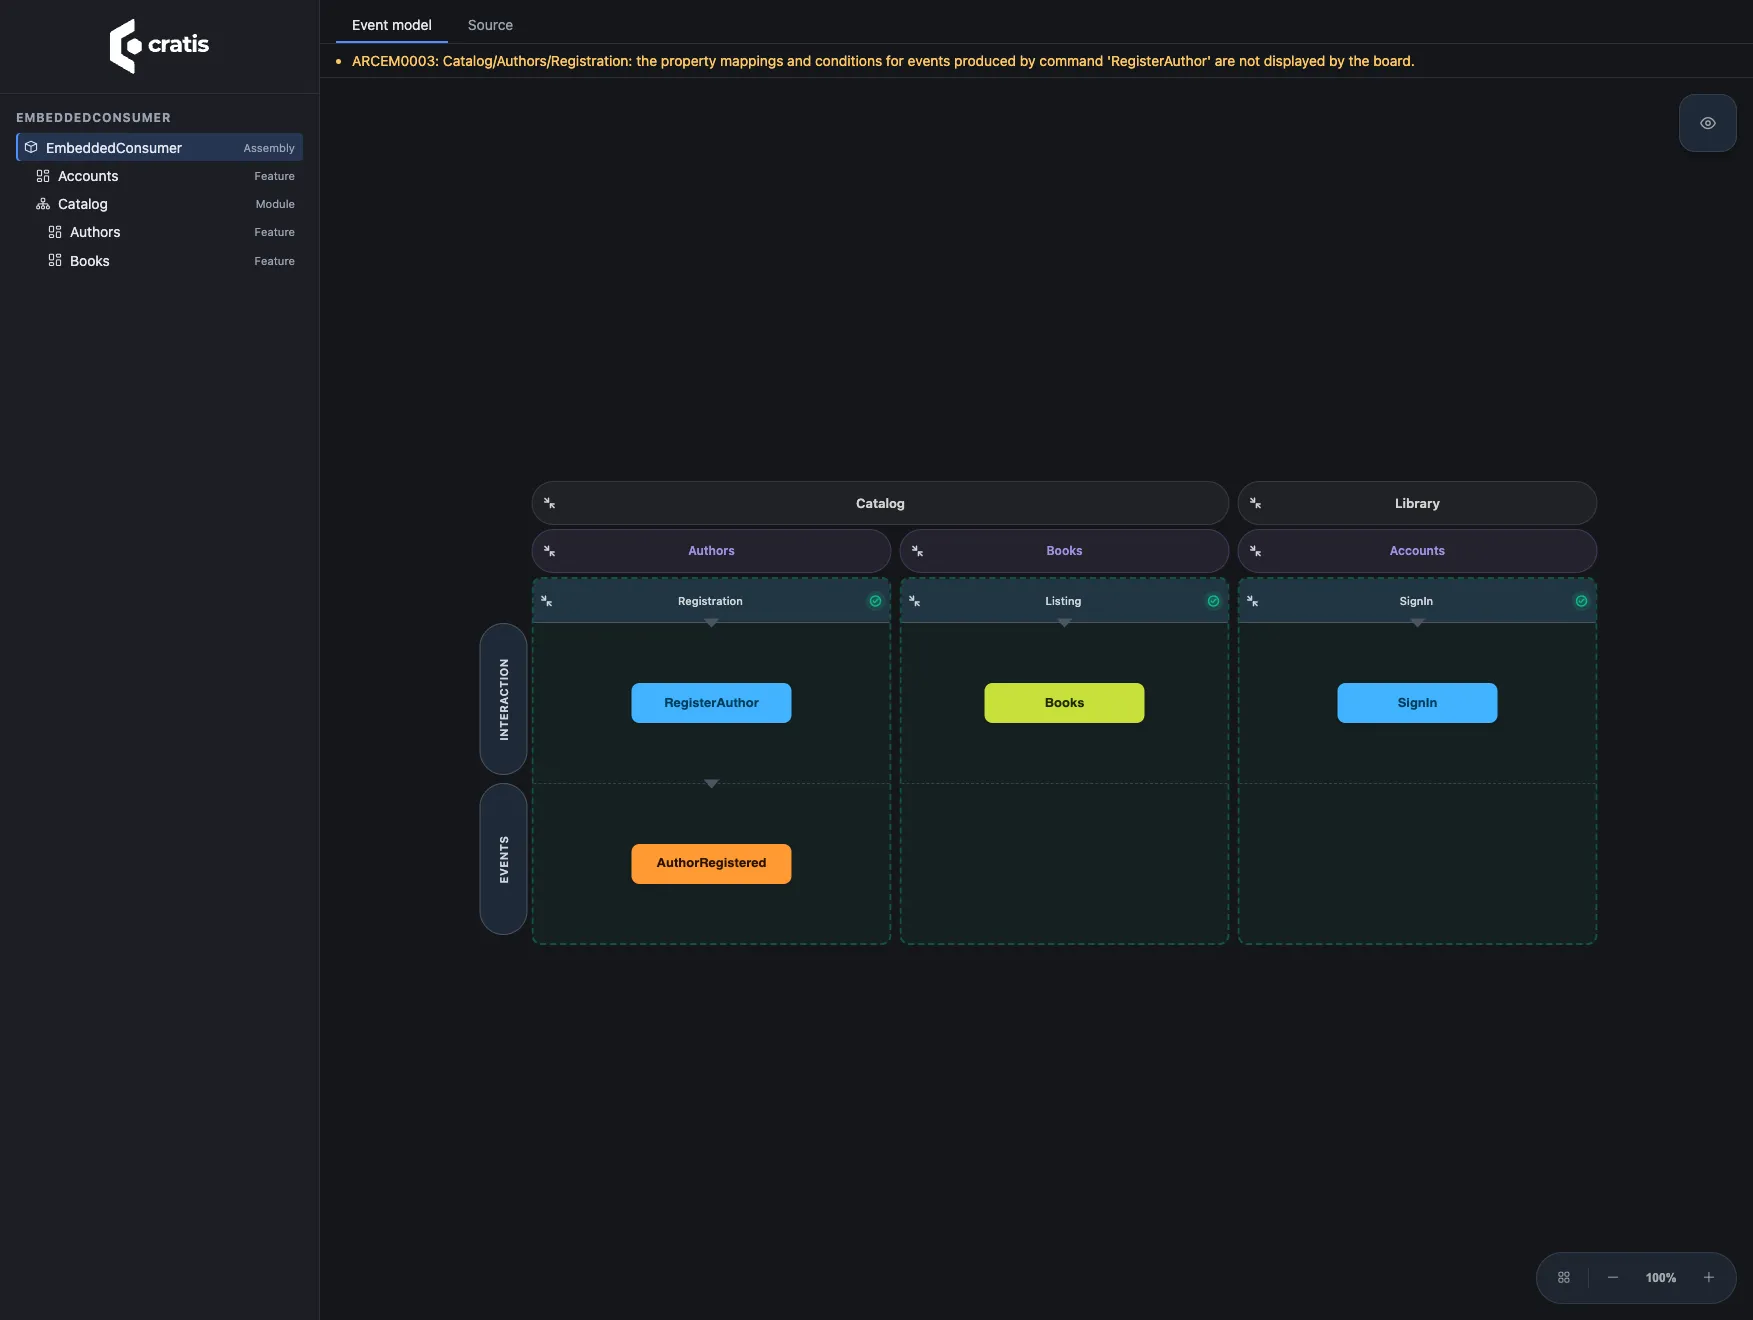Collapse the Books feature lane
1753x1320 pixels.
[x=917, y=551]
